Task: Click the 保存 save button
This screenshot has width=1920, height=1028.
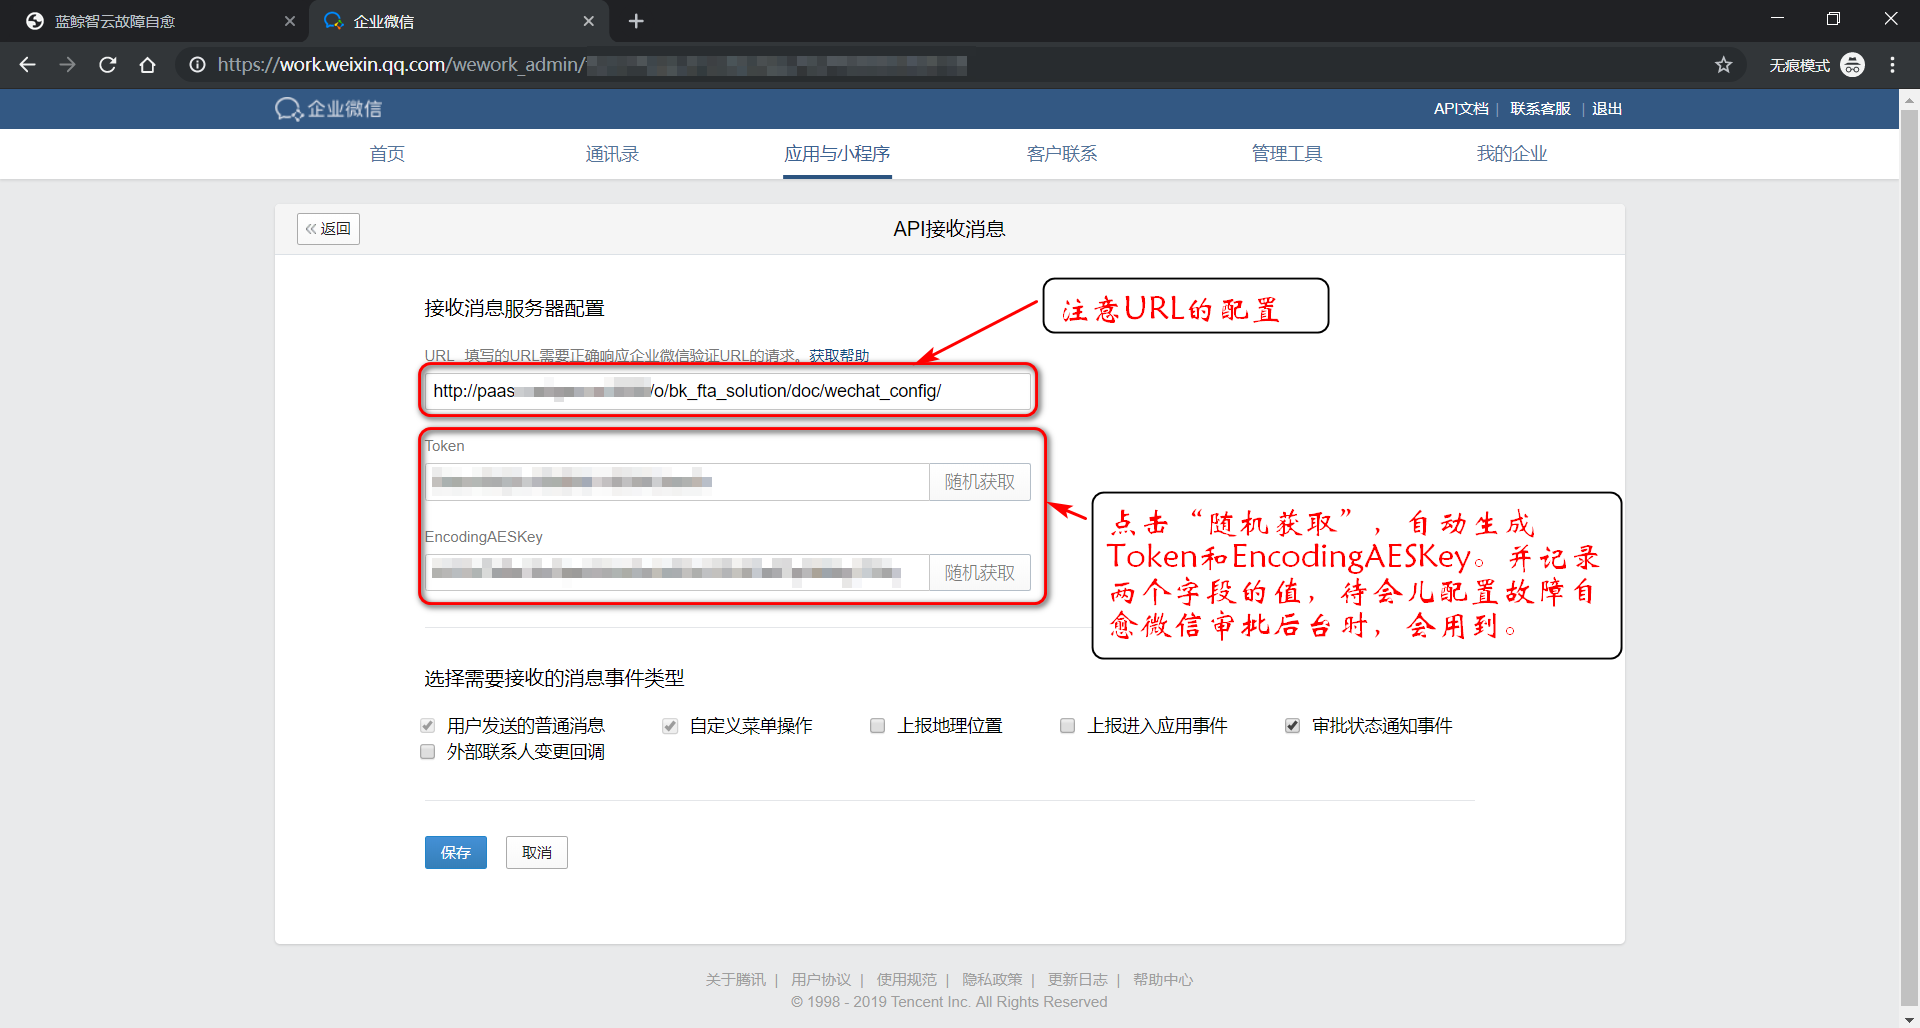Action: (x=456, y=853)
